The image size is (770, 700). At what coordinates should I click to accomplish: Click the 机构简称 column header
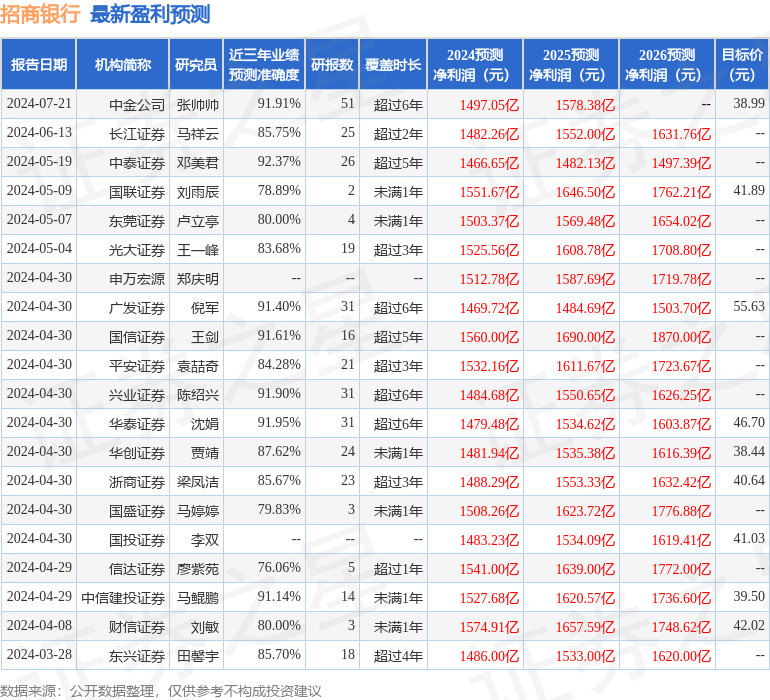pos(123,65)
